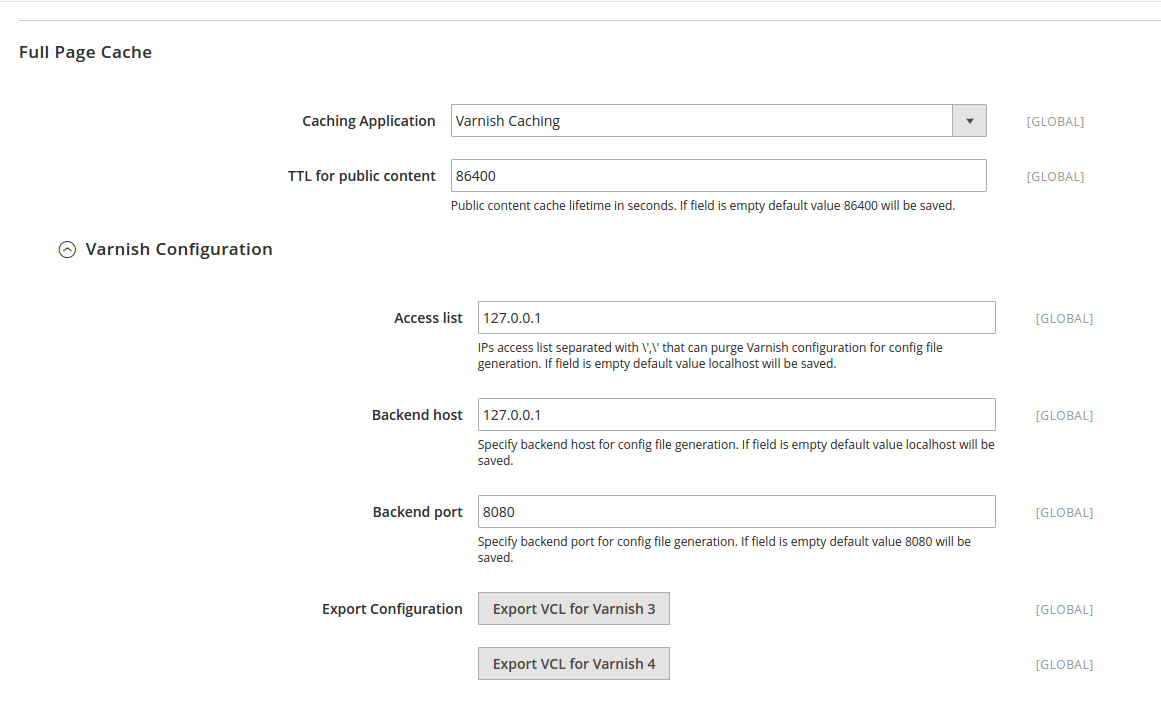
Task: Click GLOBAL scope next to Backend port
Action: [x=1064, y=512]
